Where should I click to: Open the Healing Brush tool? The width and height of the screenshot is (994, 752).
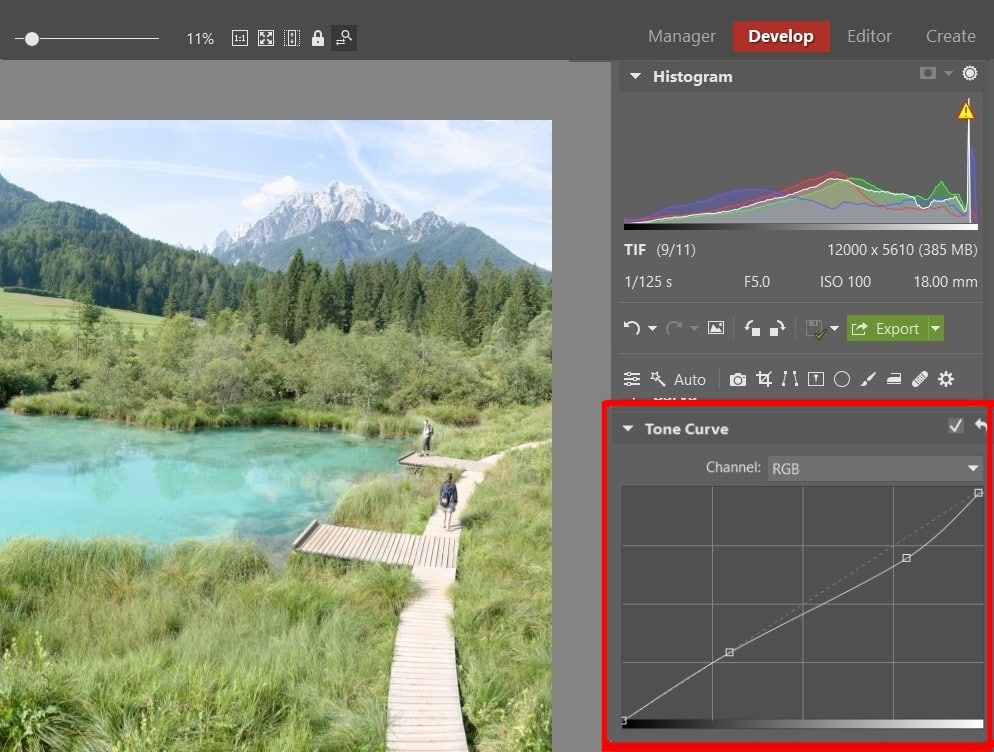click(920, 379)
